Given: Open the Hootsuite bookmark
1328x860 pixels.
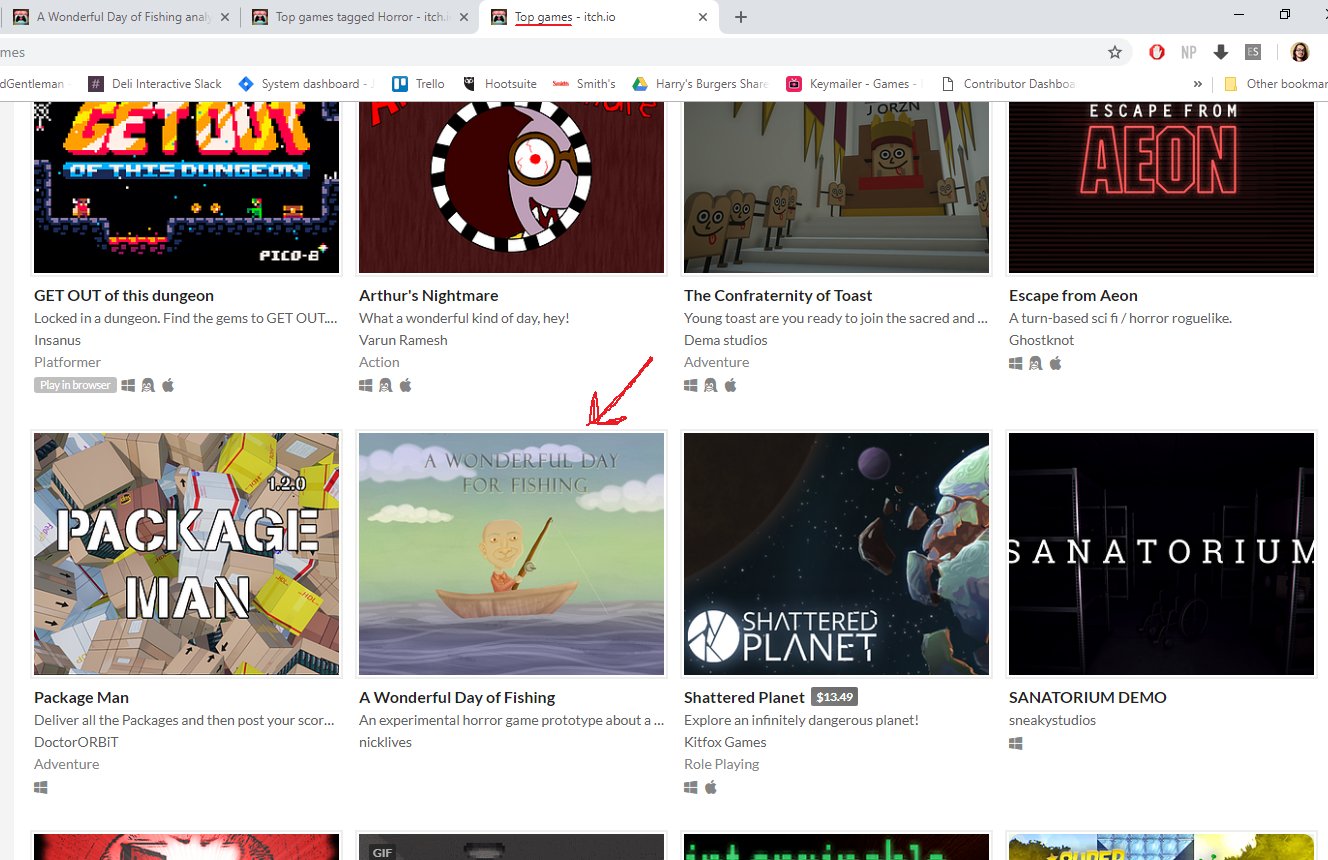Looking at the screenshot, I should 500,84.
